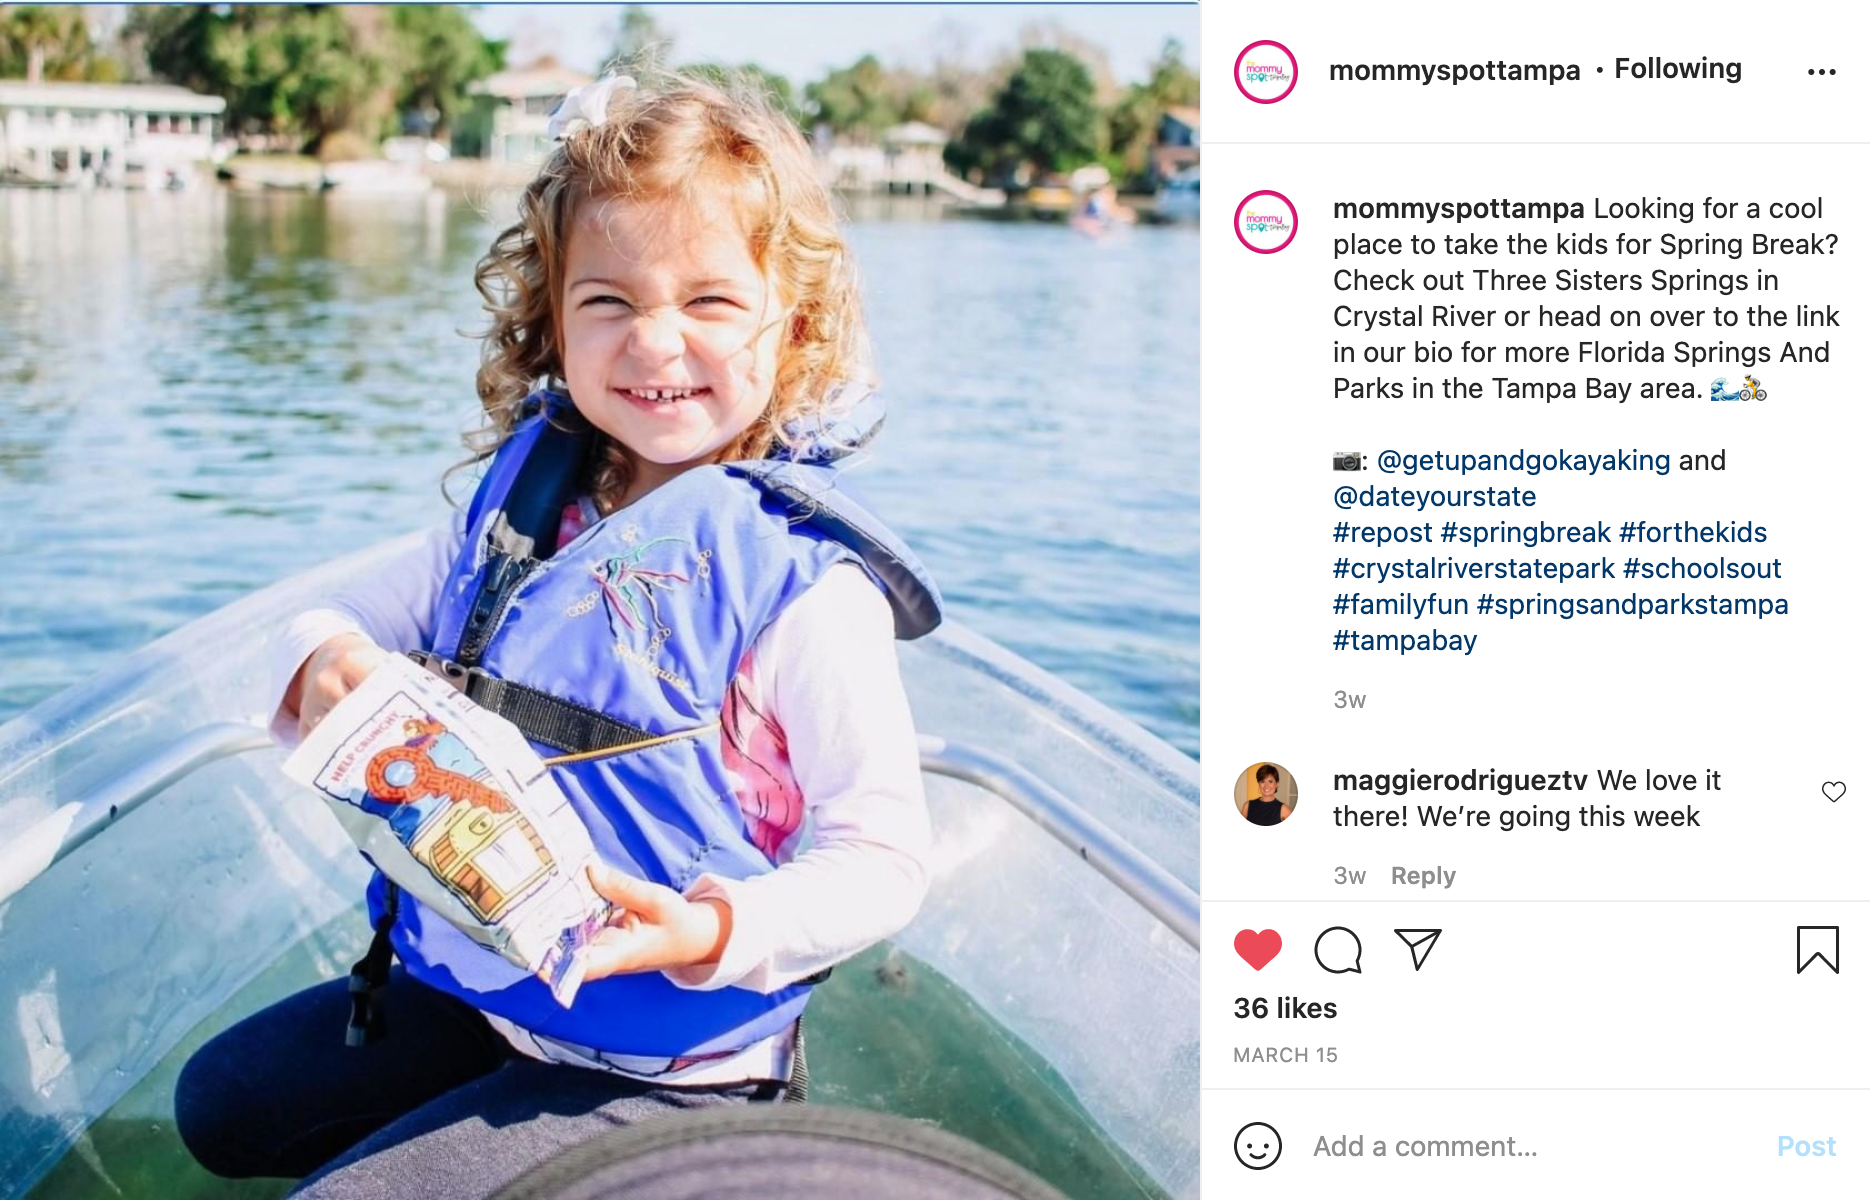Viewport: 1870px width, 1200px height.
Task: Submit comment with Post button
Action: coord(1805,1146)
